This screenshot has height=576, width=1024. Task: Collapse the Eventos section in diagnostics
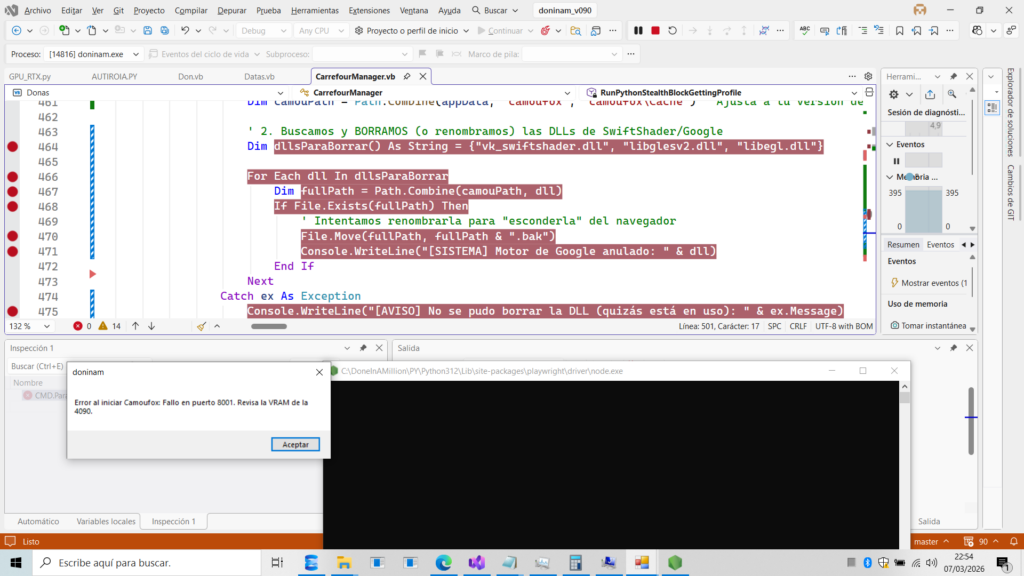pos(890,144)
